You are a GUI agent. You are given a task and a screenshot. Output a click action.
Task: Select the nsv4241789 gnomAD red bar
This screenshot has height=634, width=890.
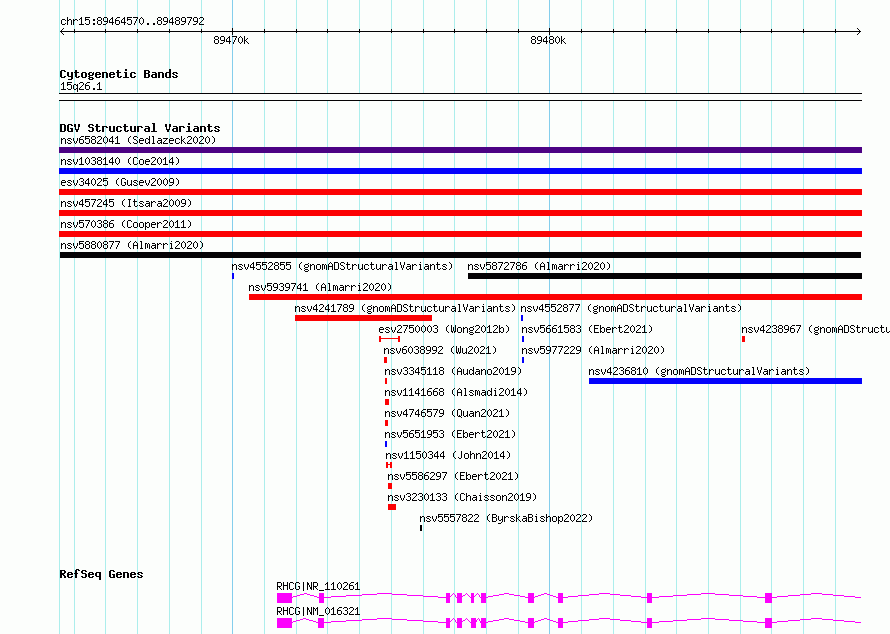[363, 318]
